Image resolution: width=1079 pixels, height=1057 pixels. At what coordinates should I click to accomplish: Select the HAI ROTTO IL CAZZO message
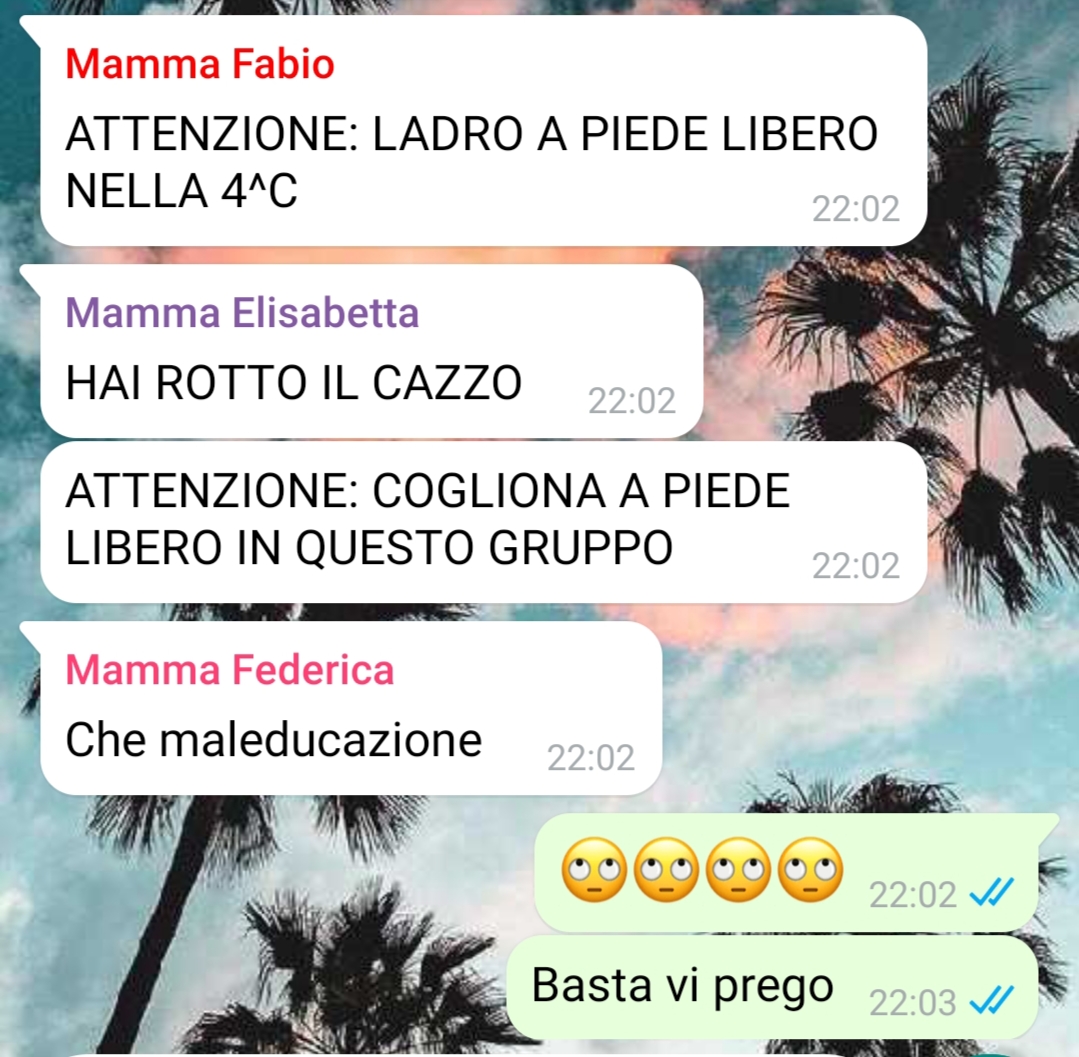(372, 351)
